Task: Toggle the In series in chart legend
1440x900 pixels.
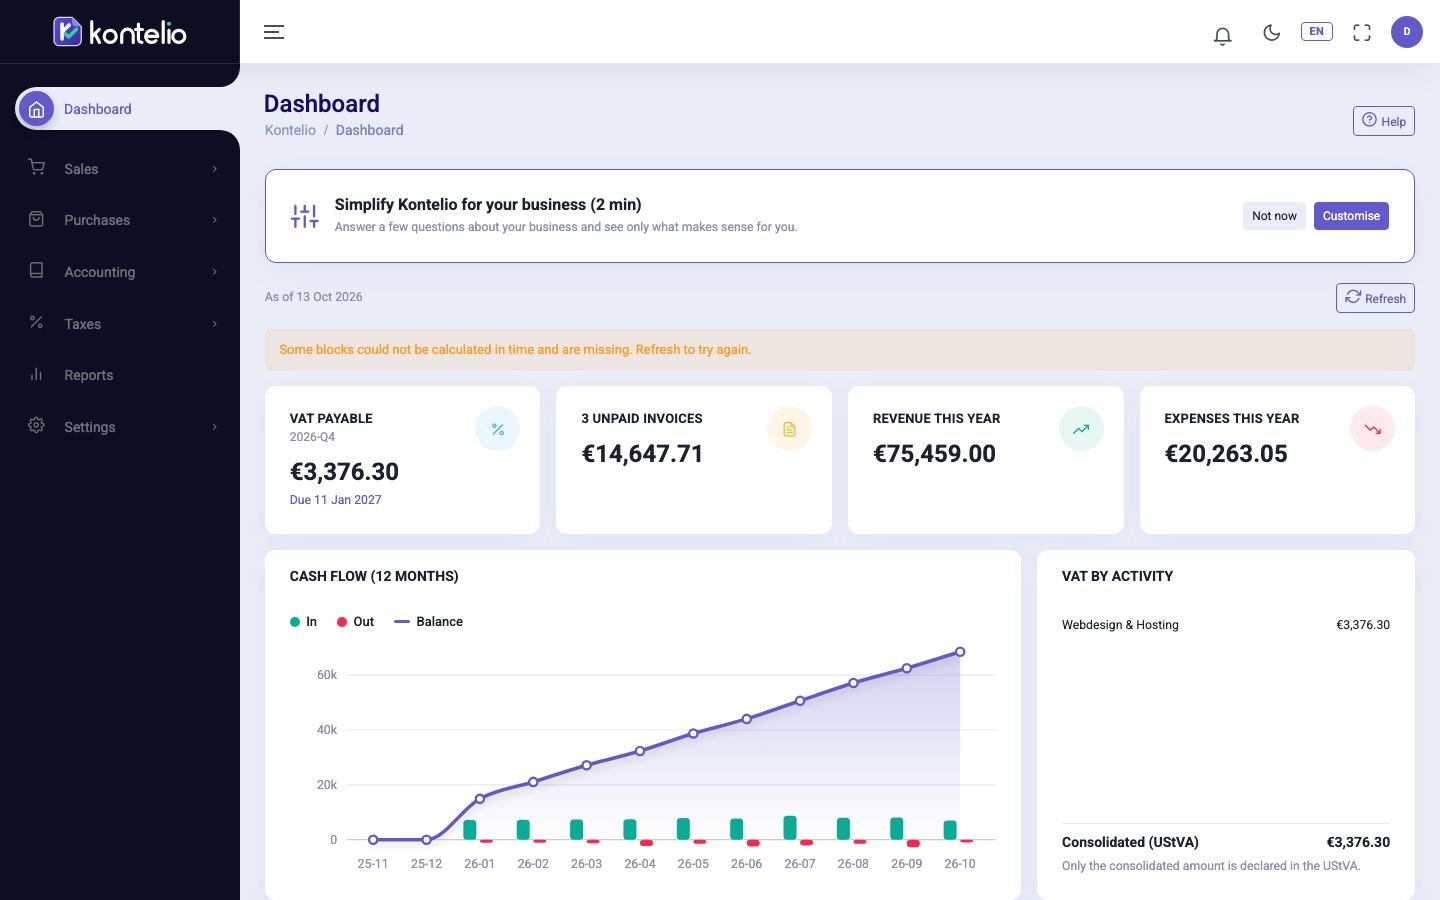Action: click(303, 622)
